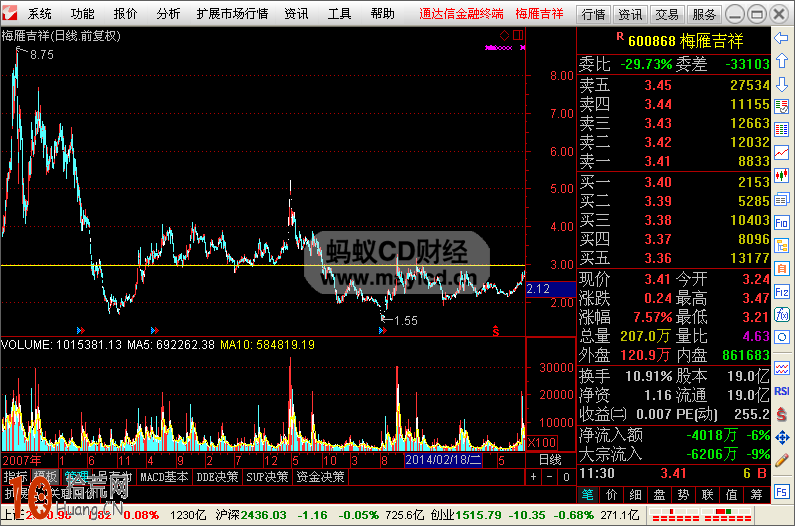Viewport: 795px width, 526px height.
Task: Click the 0 reset button below the chart
Action: (x=566, y=477)
